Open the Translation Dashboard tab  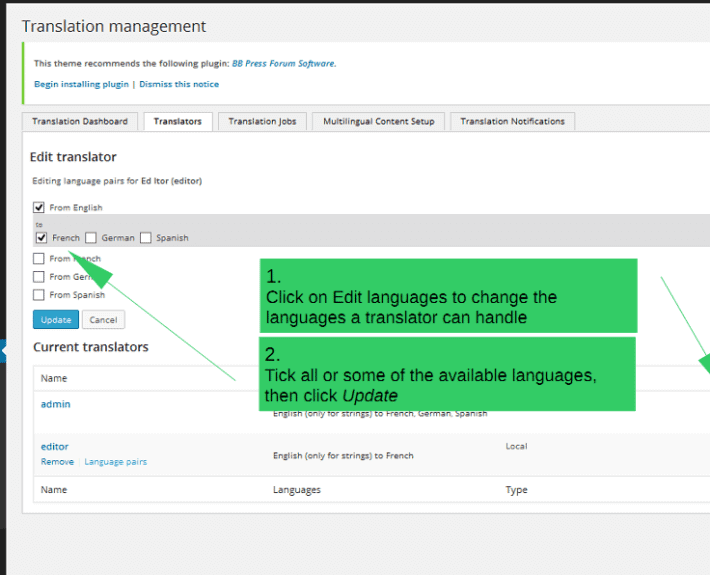(x=80, y=121)
